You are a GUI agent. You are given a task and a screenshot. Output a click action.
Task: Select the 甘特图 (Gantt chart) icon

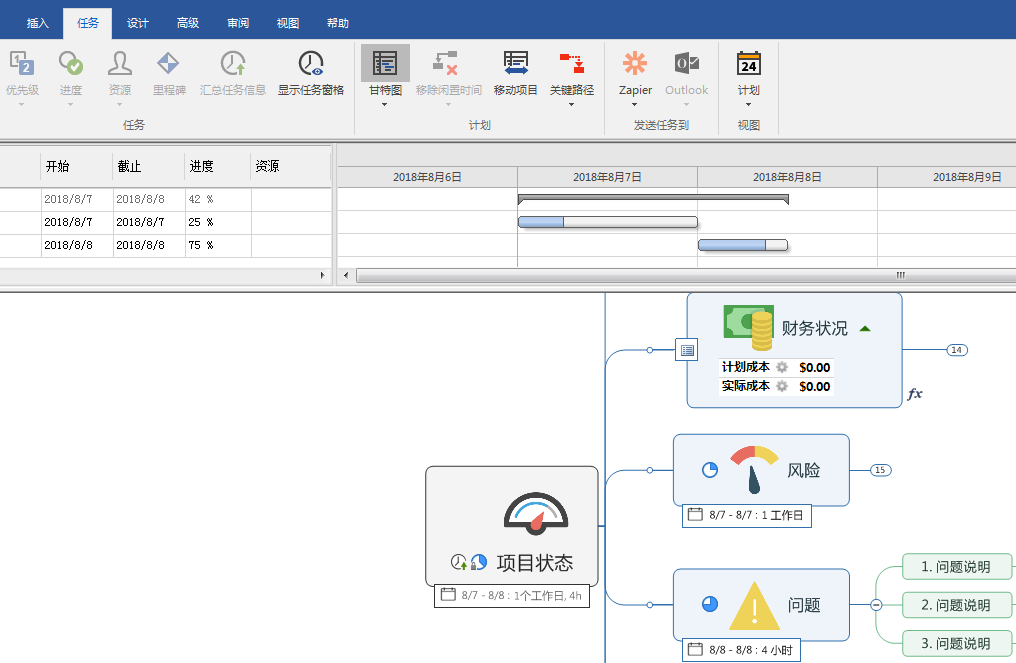(x=384, y=62)
